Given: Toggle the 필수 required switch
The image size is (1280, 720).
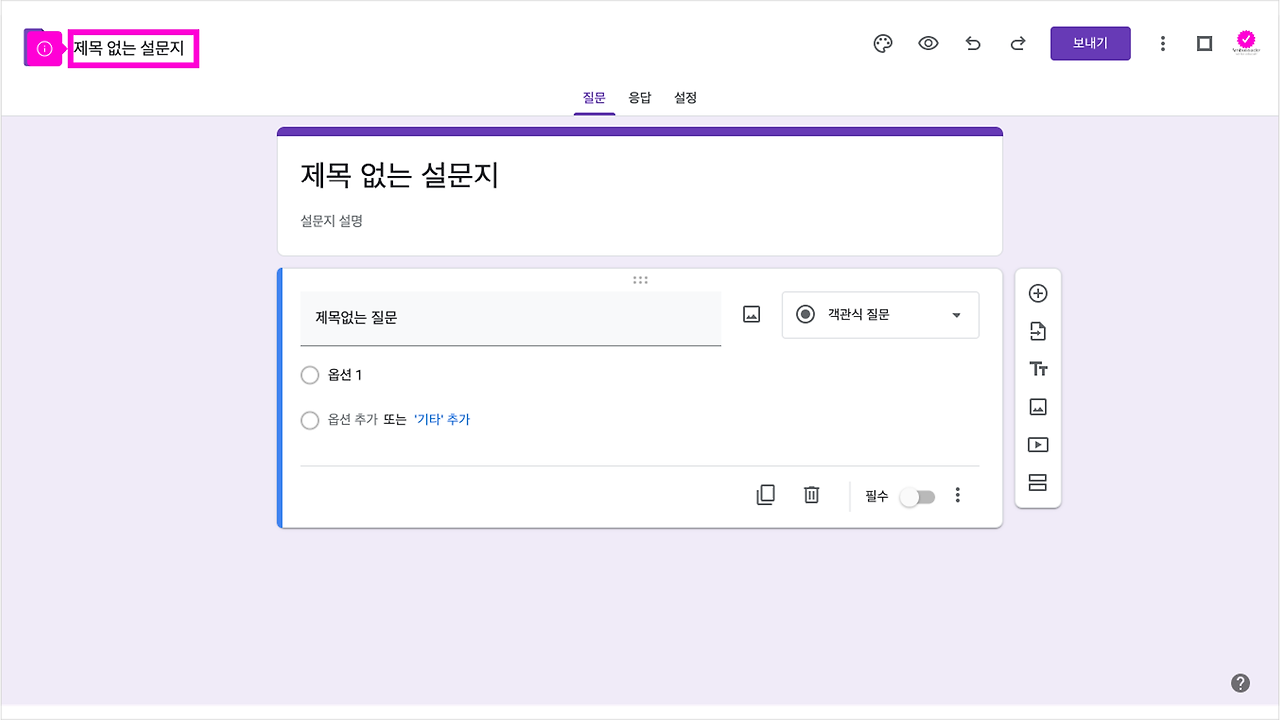Looking at the screenshot, I should point(916,496).
